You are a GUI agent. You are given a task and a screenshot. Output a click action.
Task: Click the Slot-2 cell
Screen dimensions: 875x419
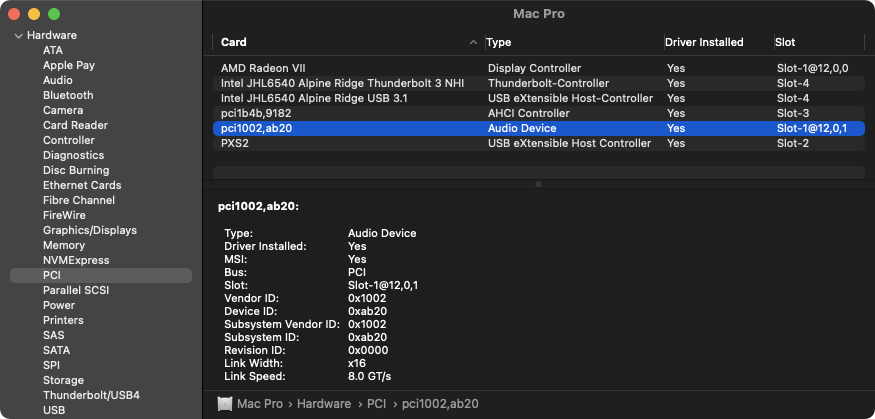pos(793,144)
